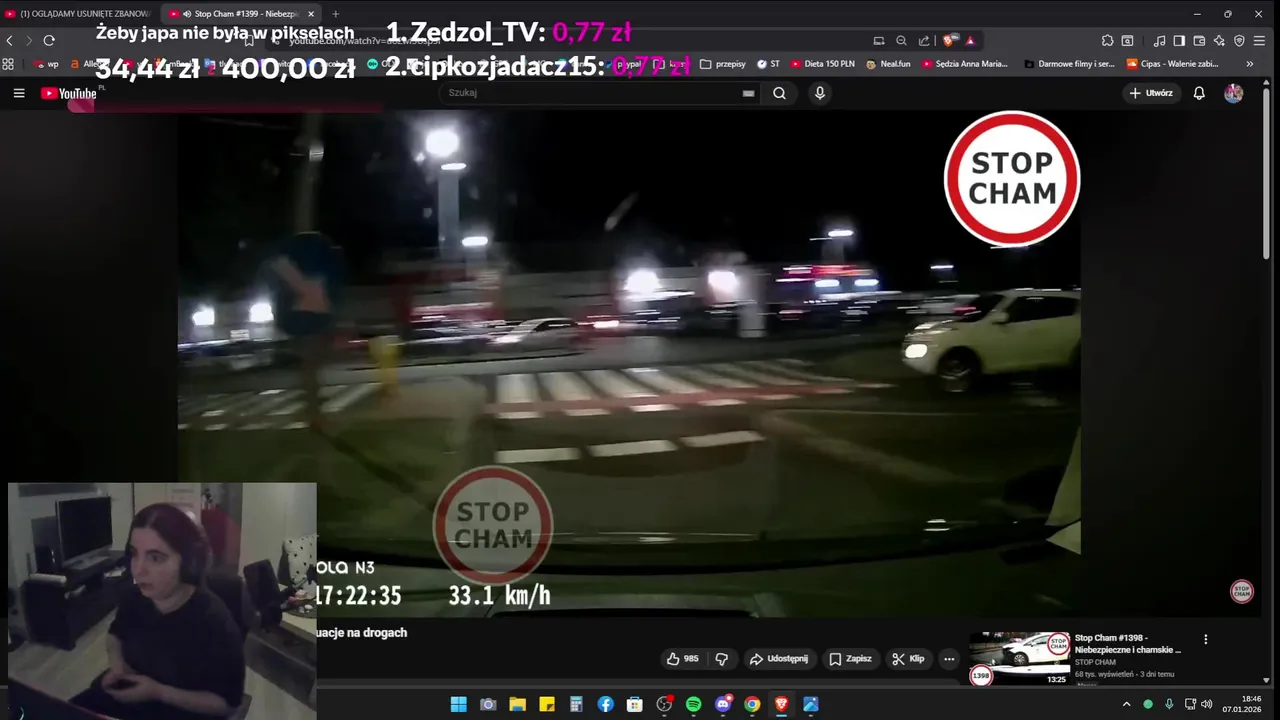1280x720 pixels.
Task: Open Brave browser from the taskbar
Action: [781, 704]
